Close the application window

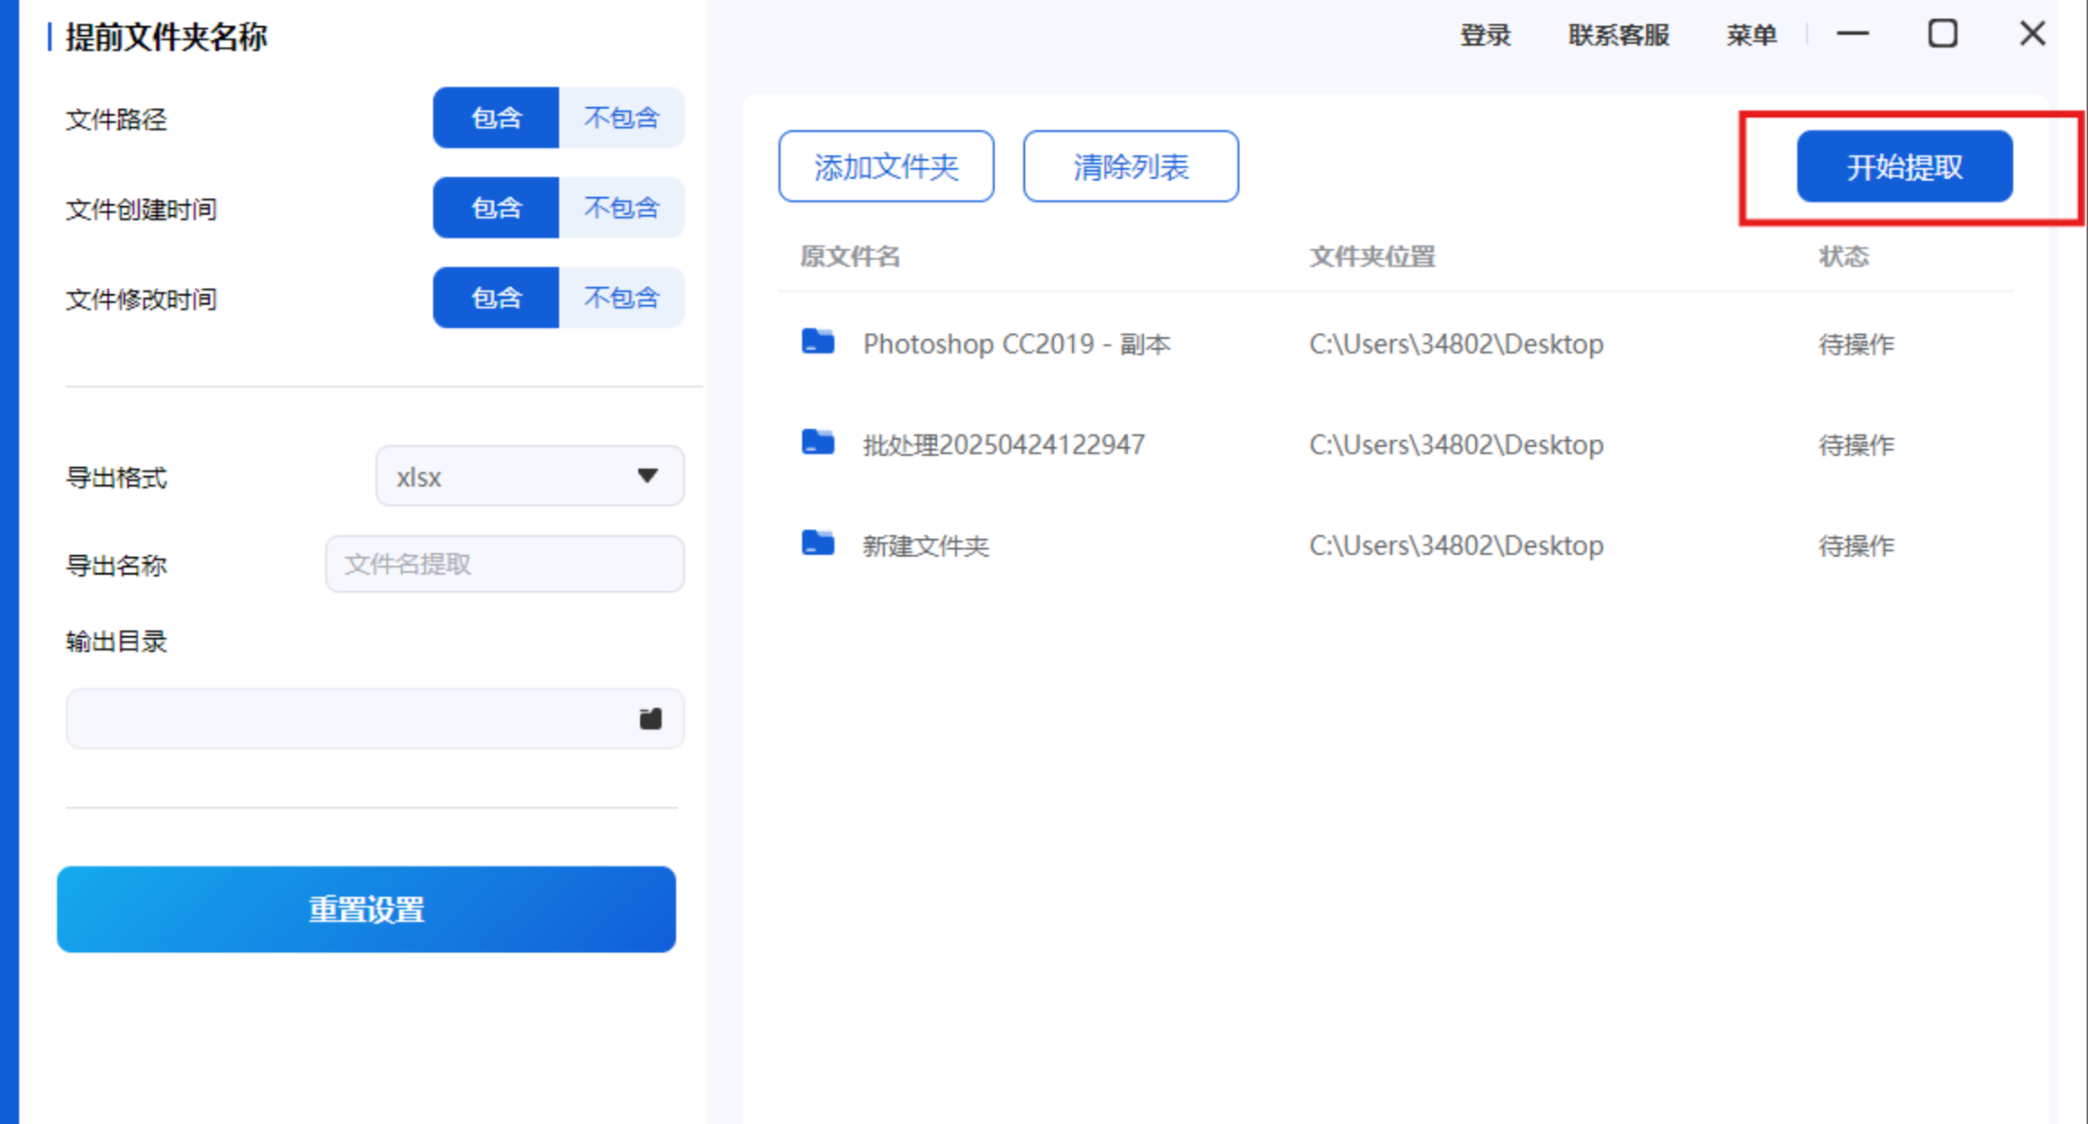(2032, 34)
